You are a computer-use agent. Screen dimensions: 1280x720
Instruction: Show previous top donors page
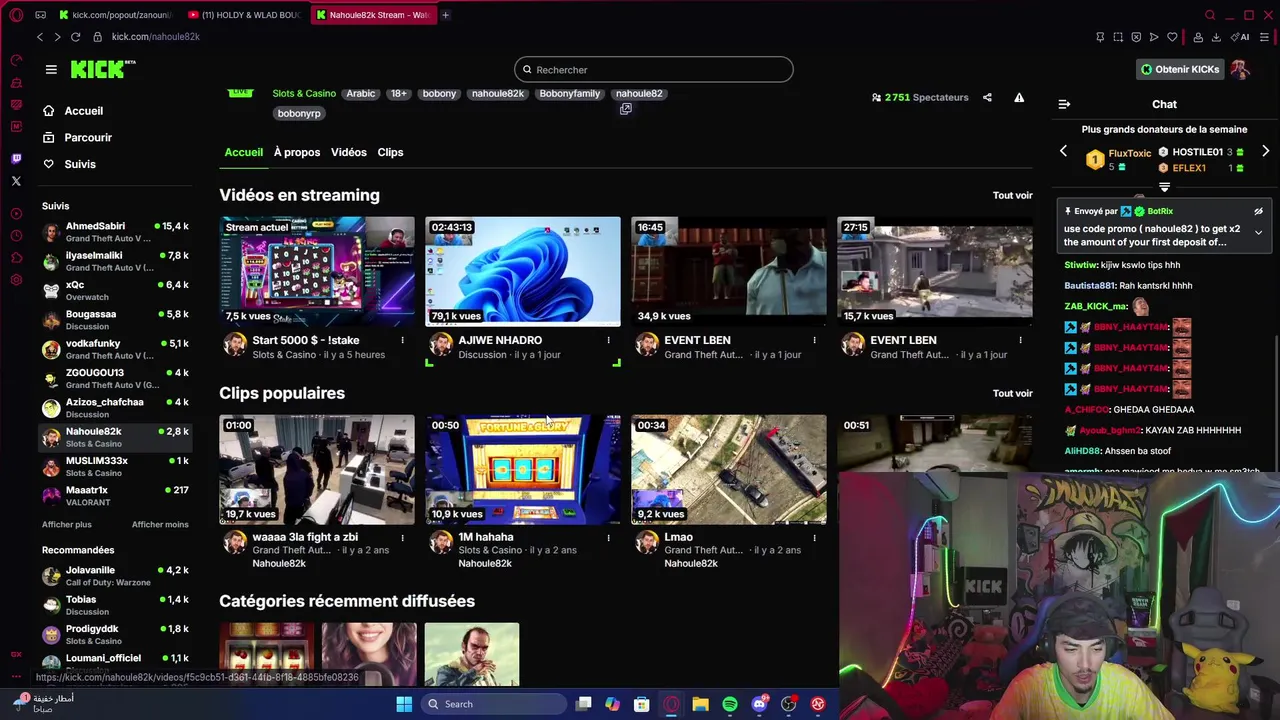coord(1063,151)
